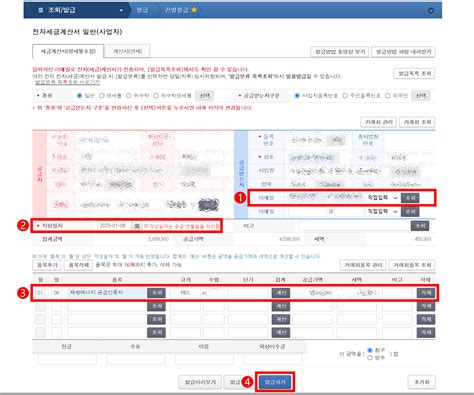Viewport: 474px width, 395px height.
Task: Click the star favorite icon beside 건별발급
Action: tap(194, 10)
